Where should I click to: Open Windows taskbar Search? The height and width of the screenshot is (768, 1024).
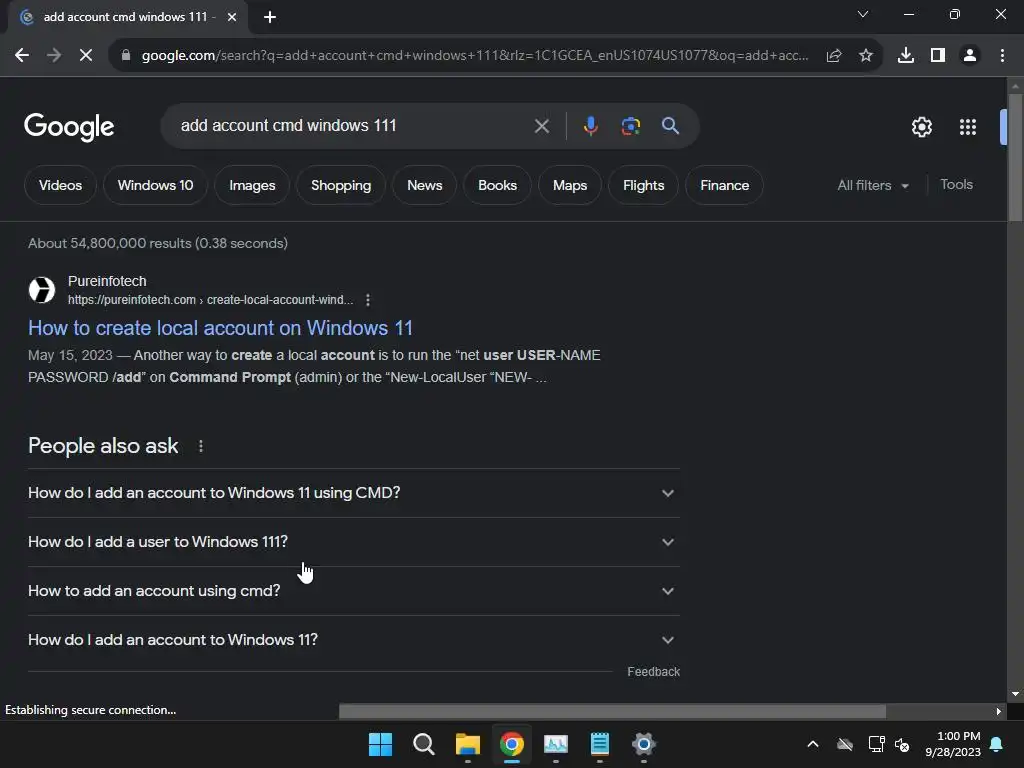(x=424, y=744)
